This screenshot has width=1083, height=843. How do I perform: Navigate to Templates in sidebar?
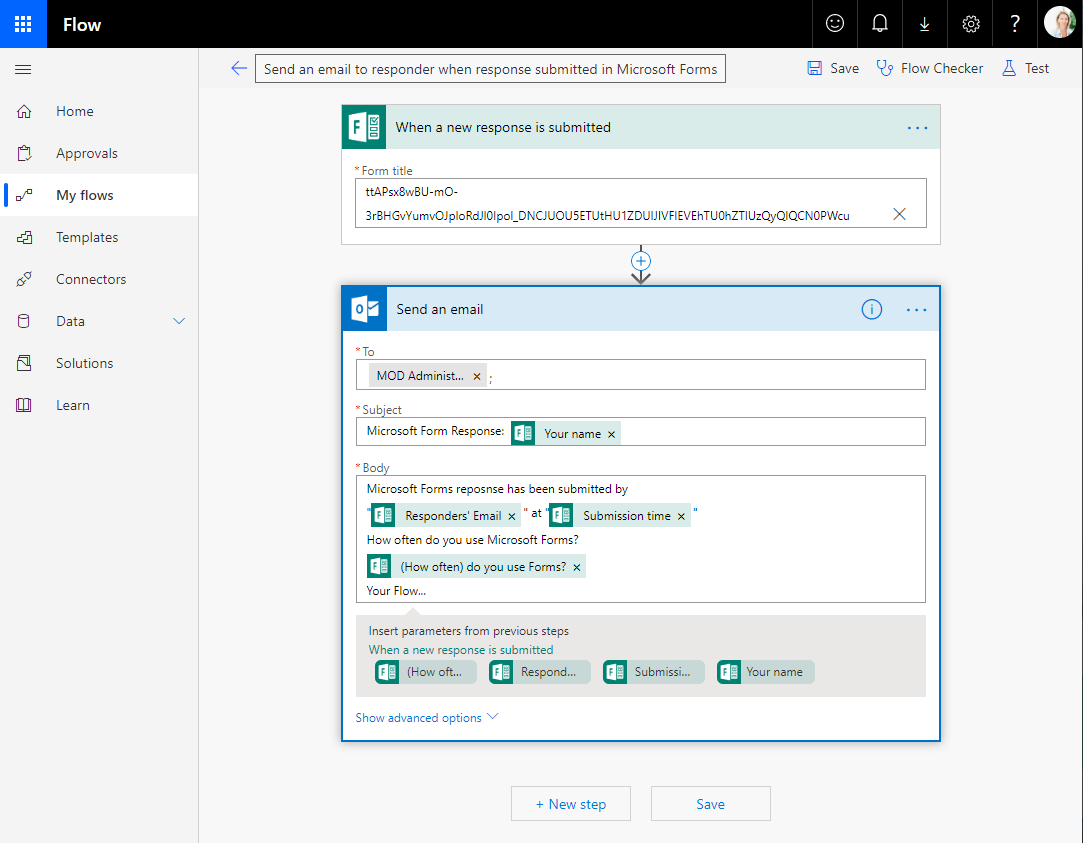click(x=87, y=237)
